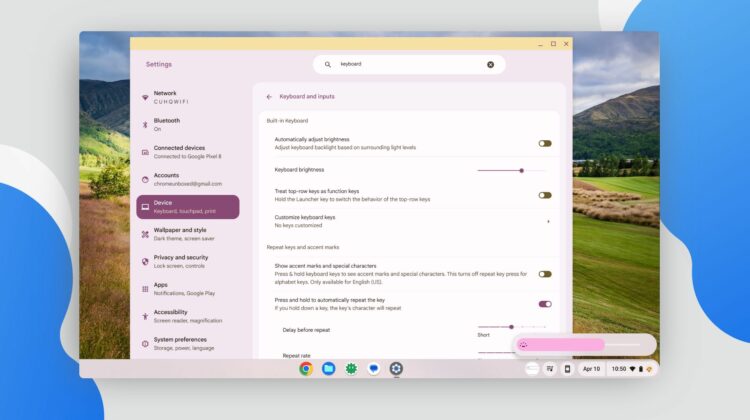Click the back arrow beside Keyboard and inputs
This screenshot has height=420, width=750.
[x=269, y=97]
